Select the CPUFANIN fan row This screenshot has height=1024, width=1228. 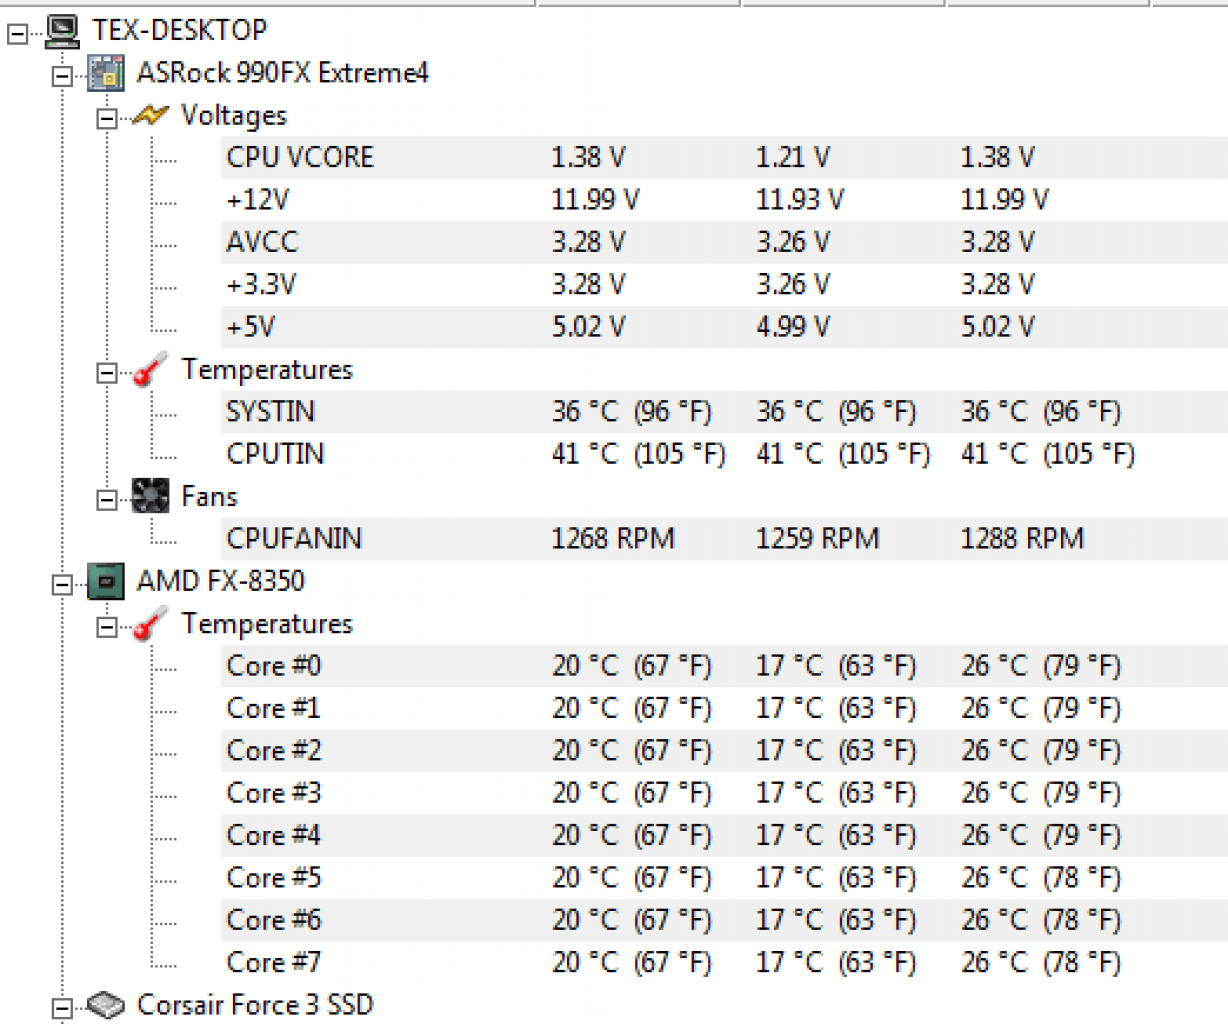point(724,539)
